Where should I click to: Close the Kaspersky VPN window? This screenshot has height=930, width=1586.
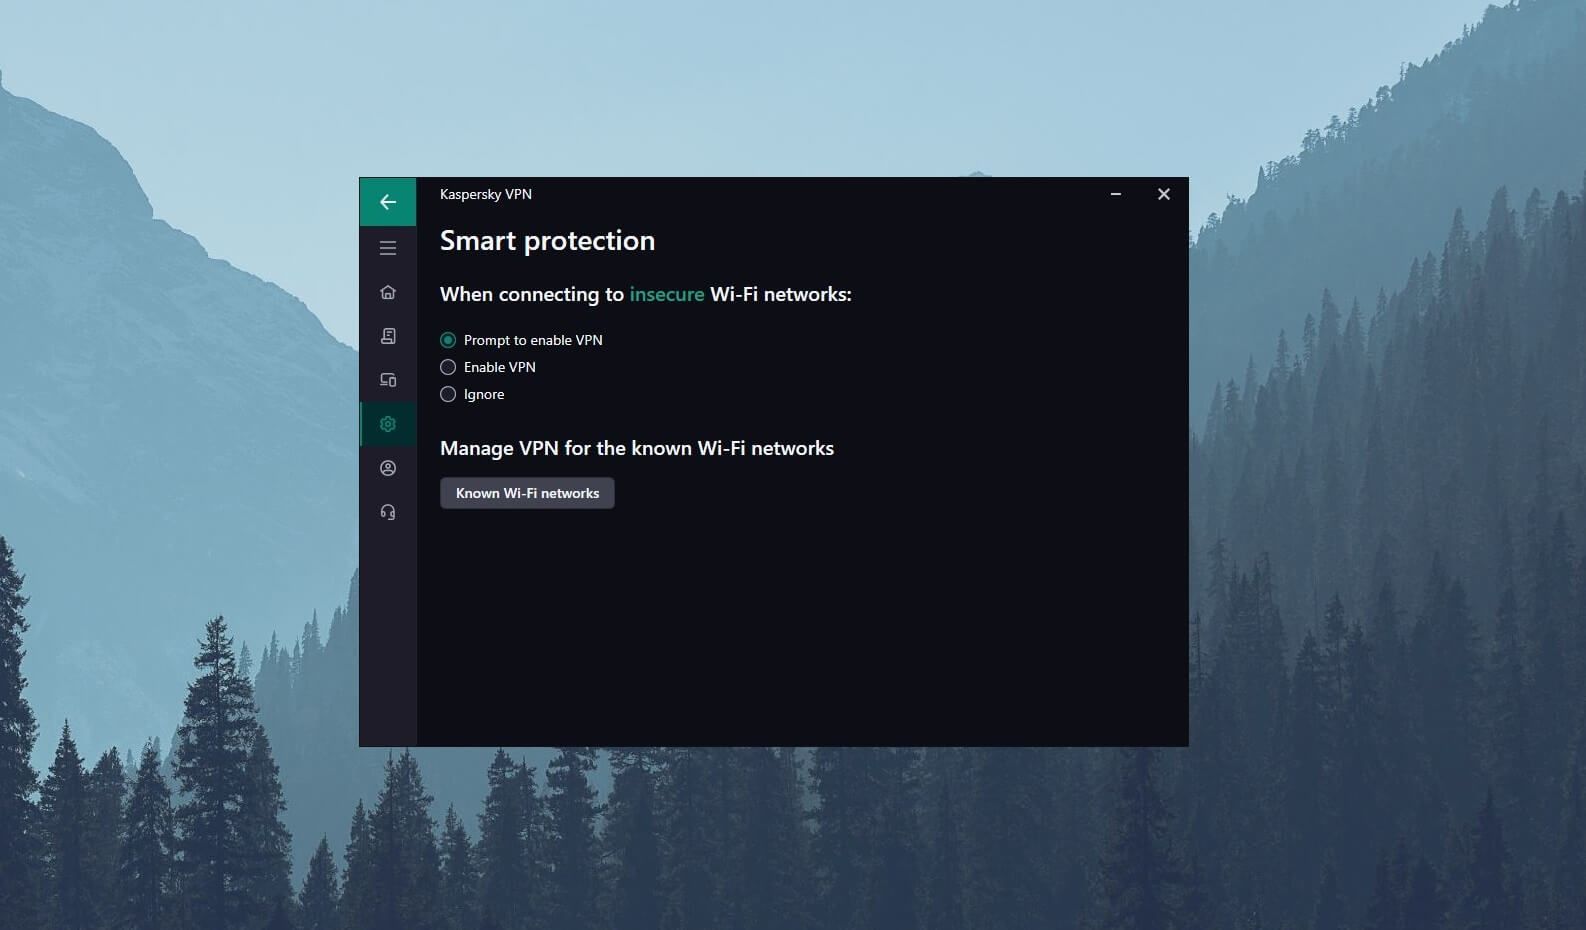pos(1164,194)
